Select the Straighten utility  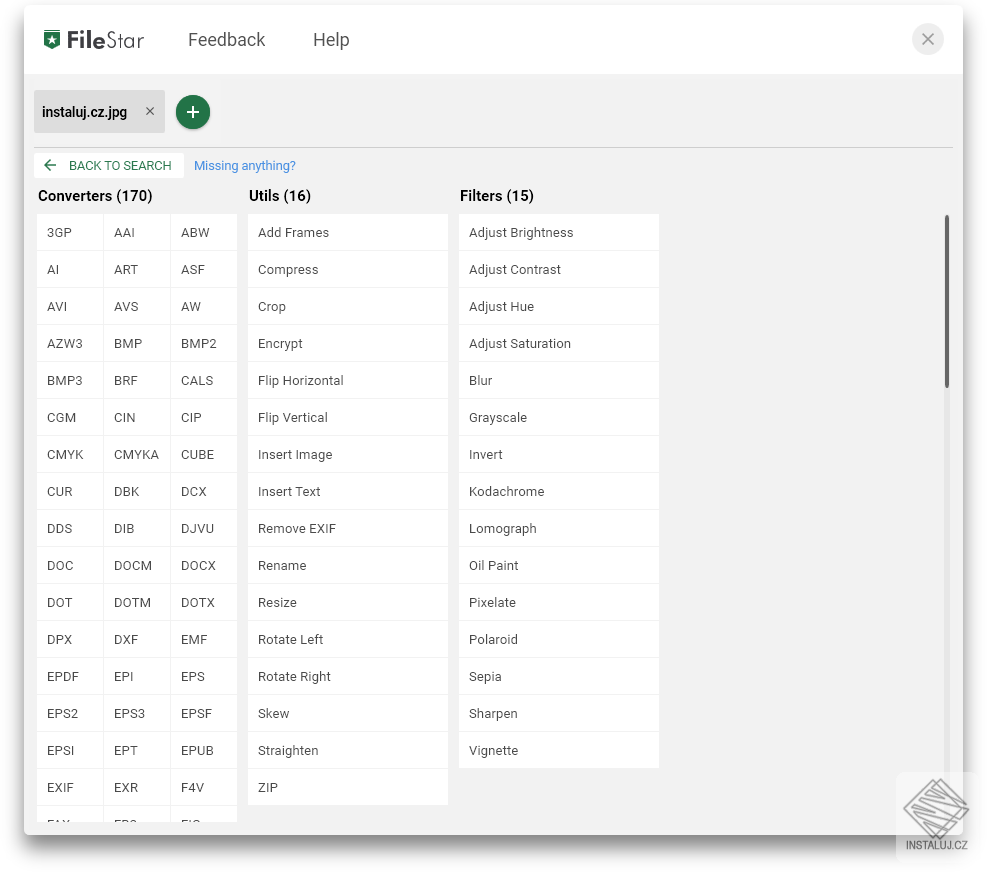pos(348,750)
